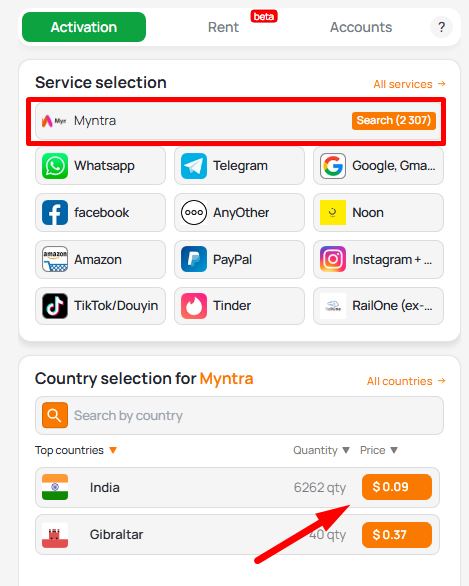Click the 6262 qty text
Image resolution: width=469 pixels, height=586 pixels.
[x=320, y=488]
